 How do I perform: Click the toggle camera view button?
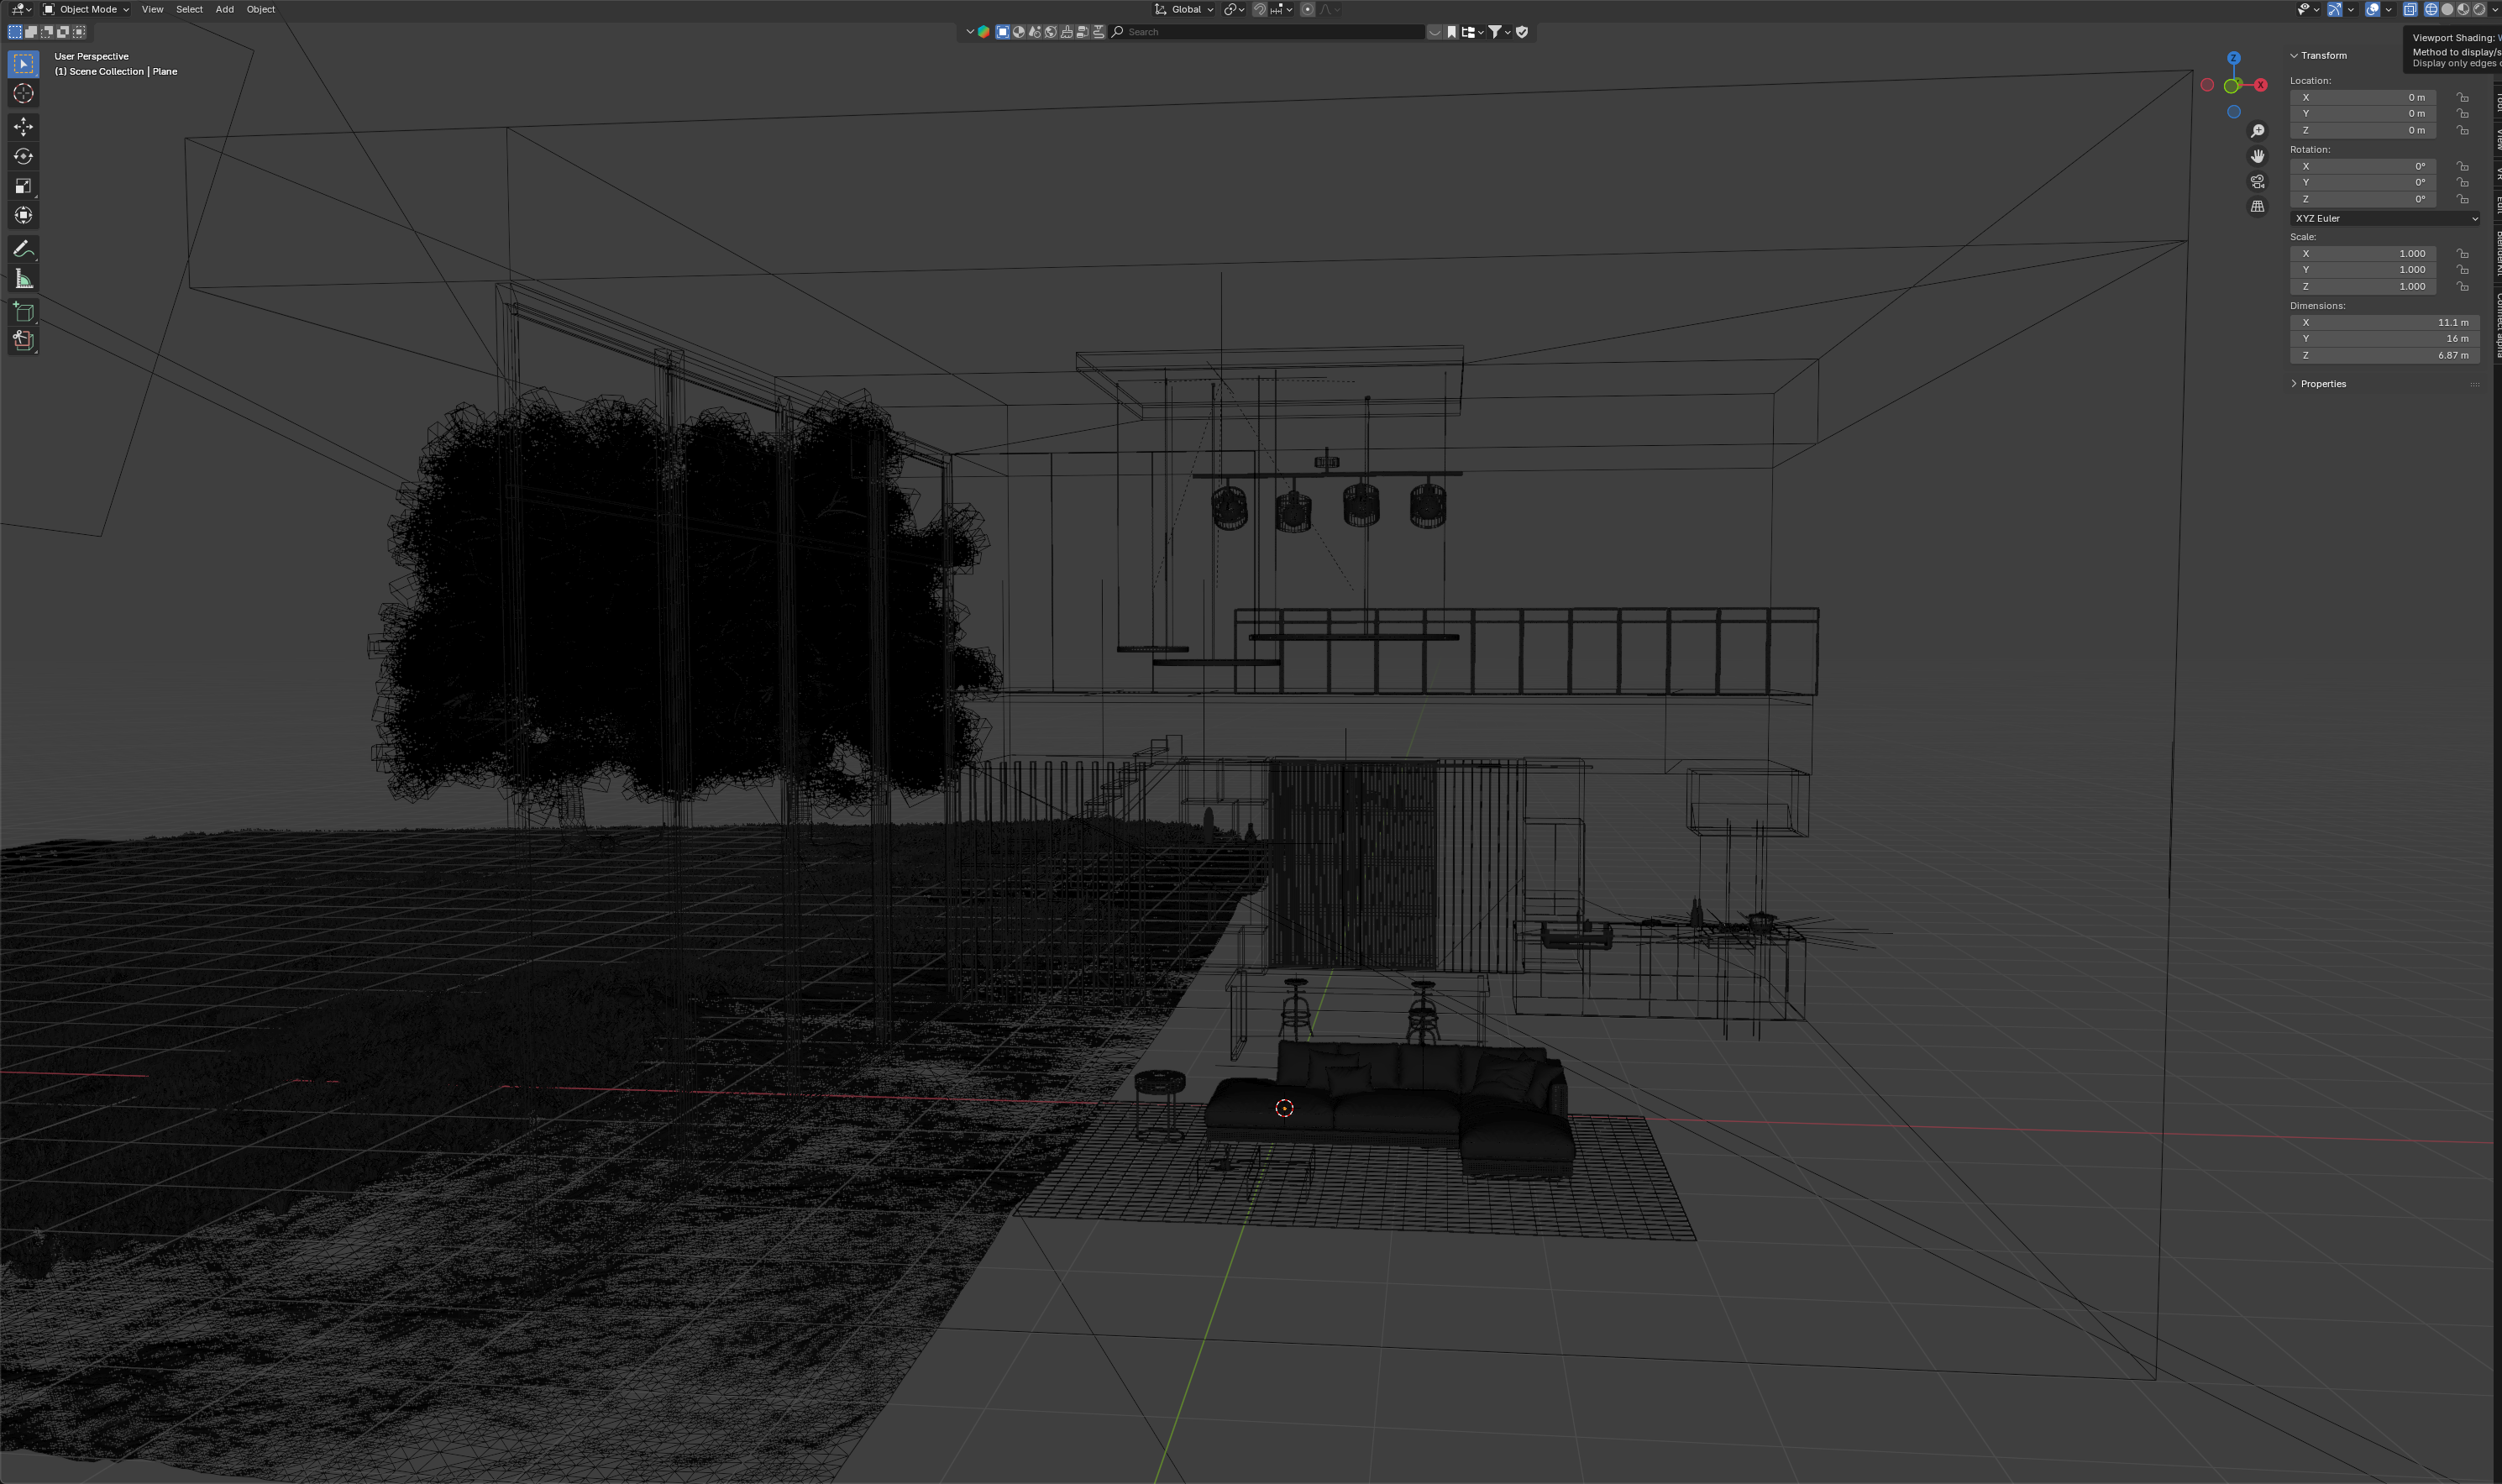pyautogui.click(x=2257, y=181)
